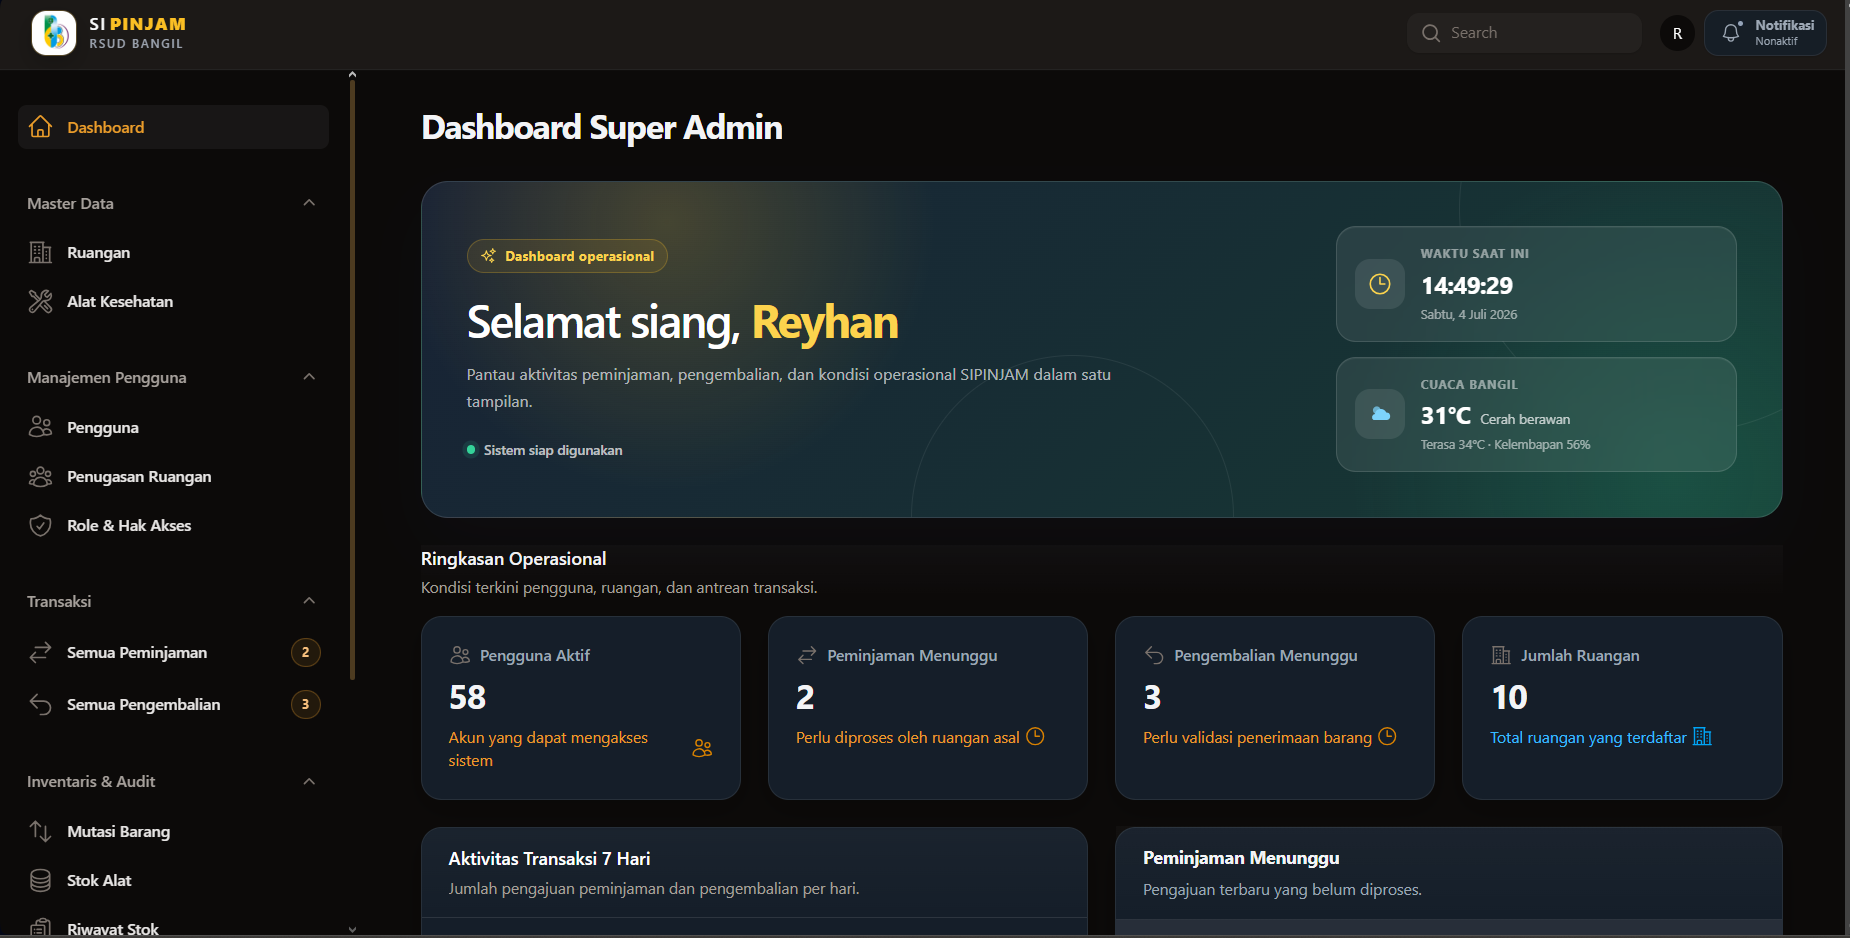Click the Alat Kesehatan tools icon
1850x938 pixels.
(40, 301)
